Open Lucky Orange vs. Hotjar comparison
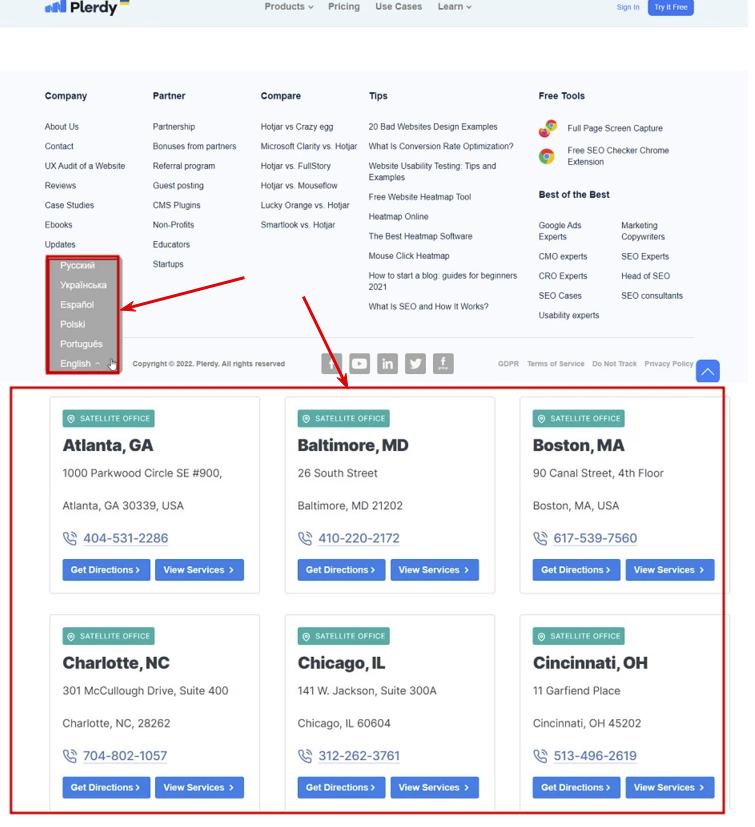 [305, 205]
